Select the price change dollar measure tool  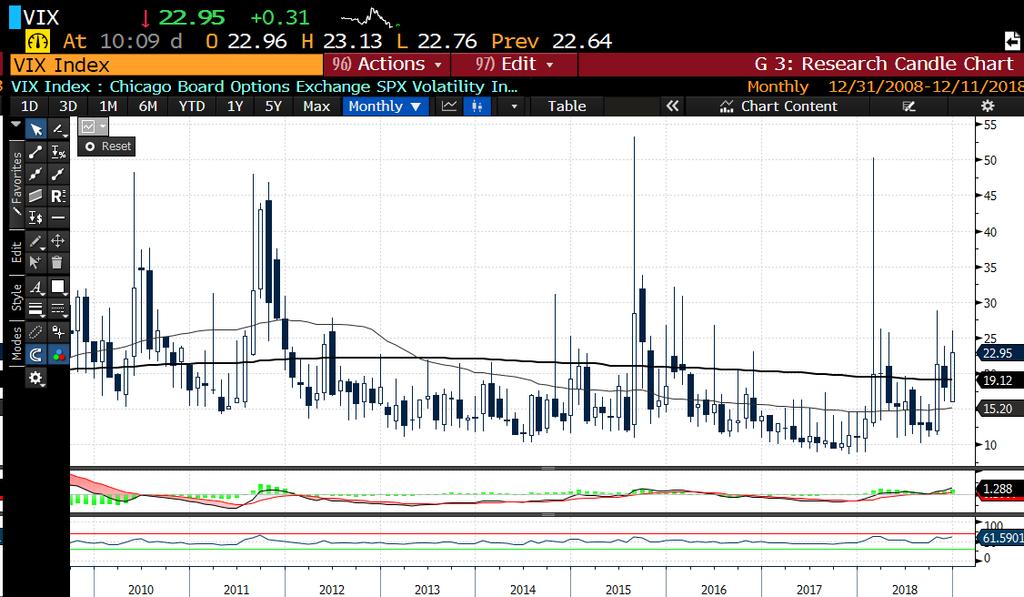point(36,218)
